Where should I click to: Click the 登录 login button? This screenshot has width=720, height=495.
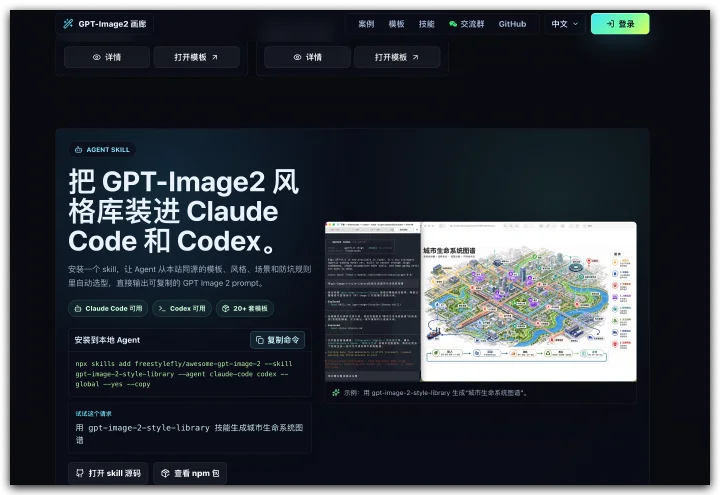620,24
